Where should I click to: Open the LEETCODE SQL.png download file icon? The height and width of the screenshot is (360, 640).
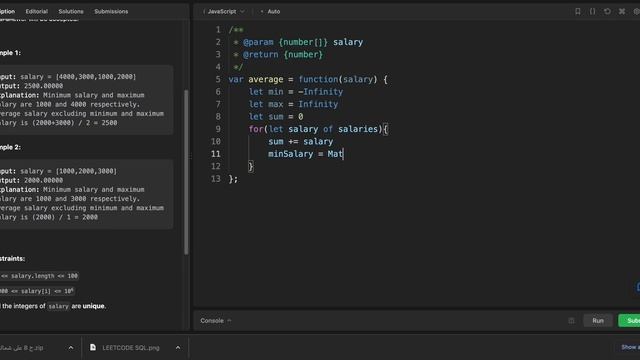[x=93, y=347]
